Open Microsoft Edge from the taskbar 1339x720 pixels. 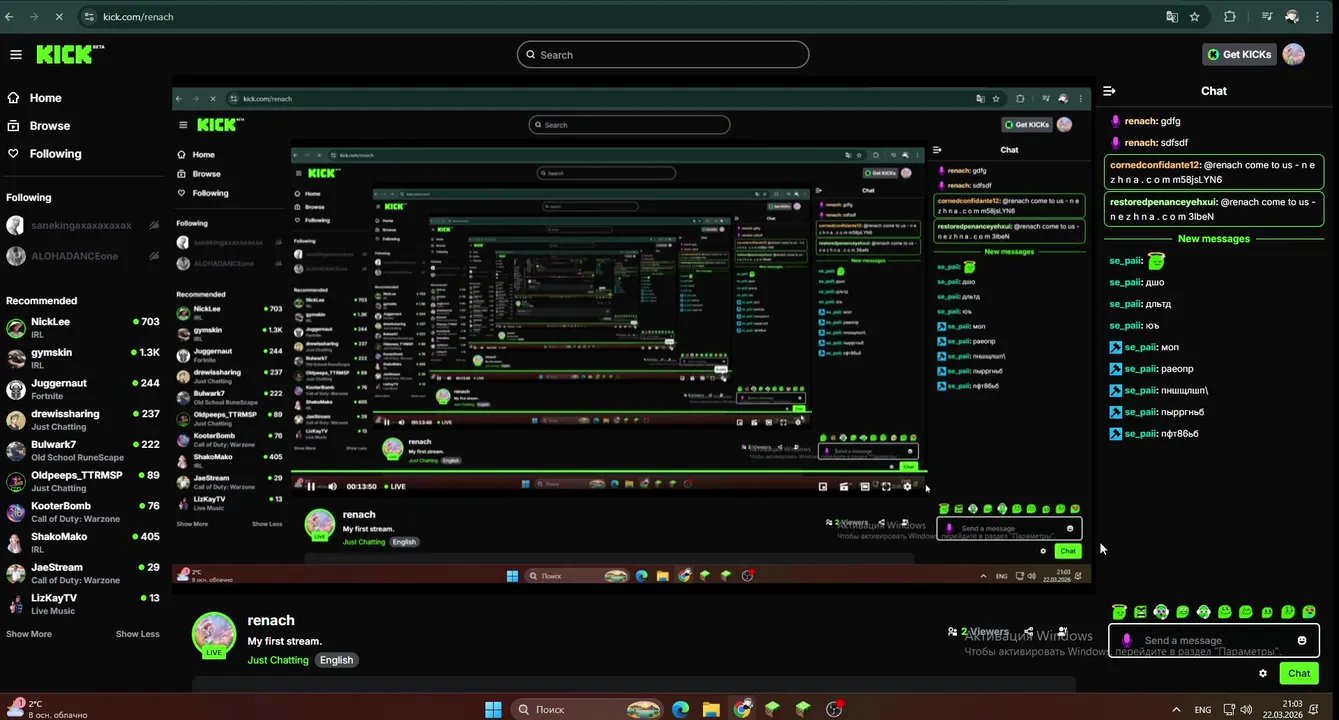681,709
